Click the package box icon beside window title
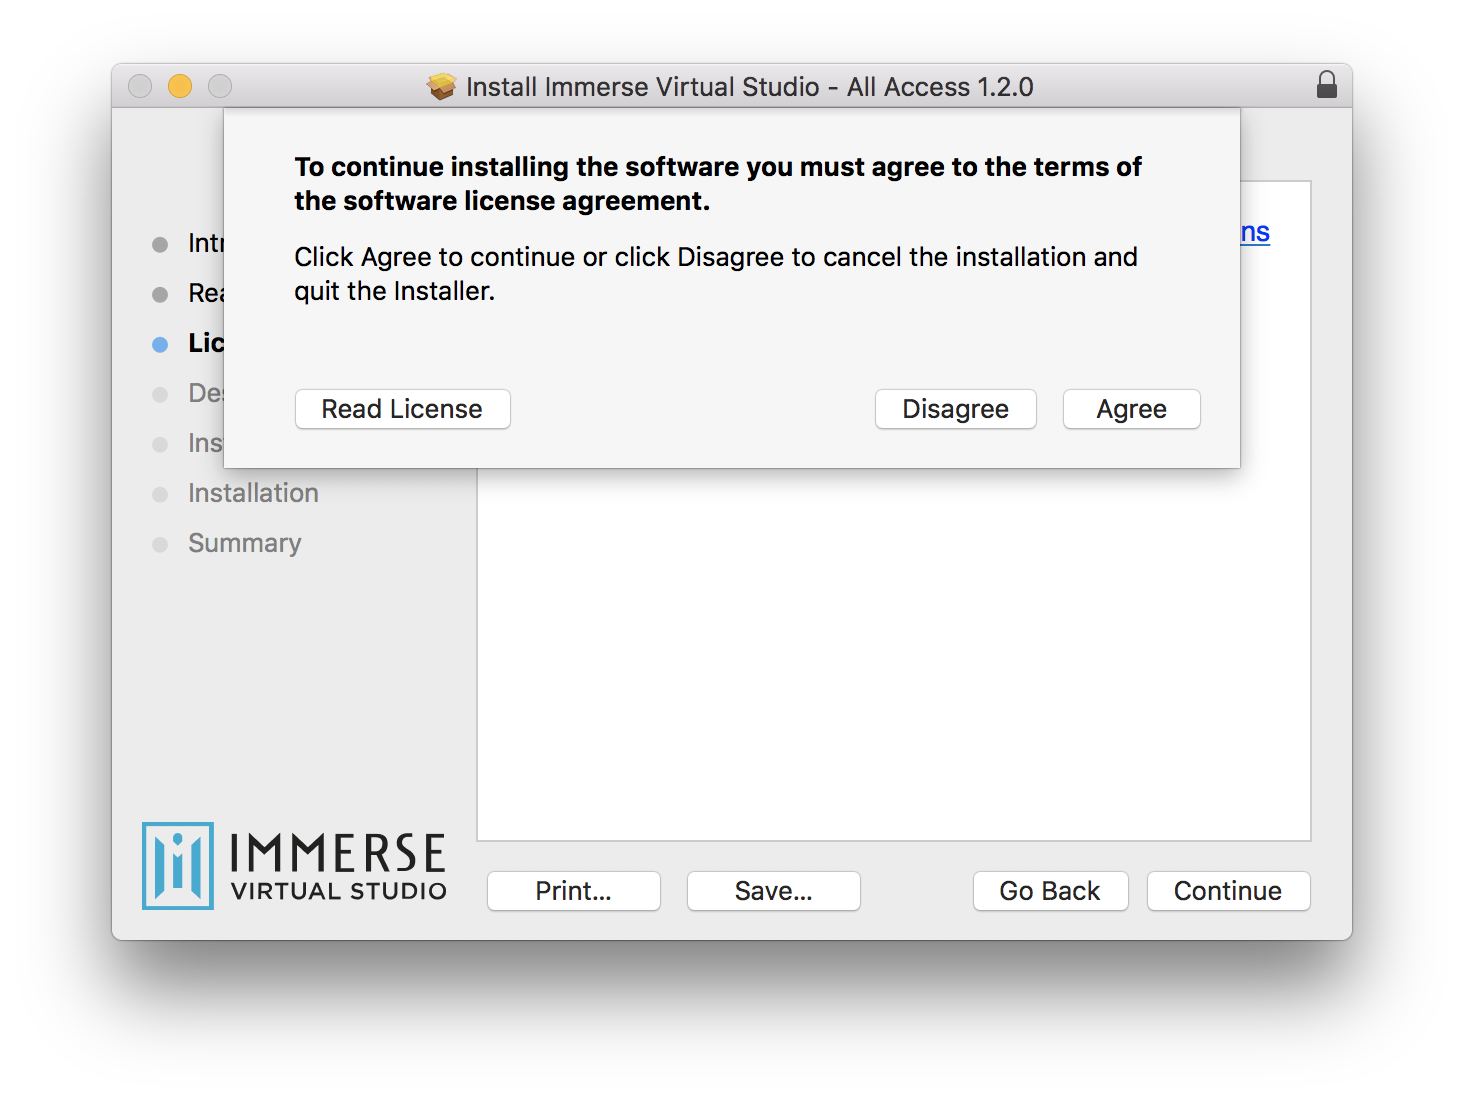The width and height of the screenshot is (1464, 1100). pyautogui.click(x=441, y=87)
